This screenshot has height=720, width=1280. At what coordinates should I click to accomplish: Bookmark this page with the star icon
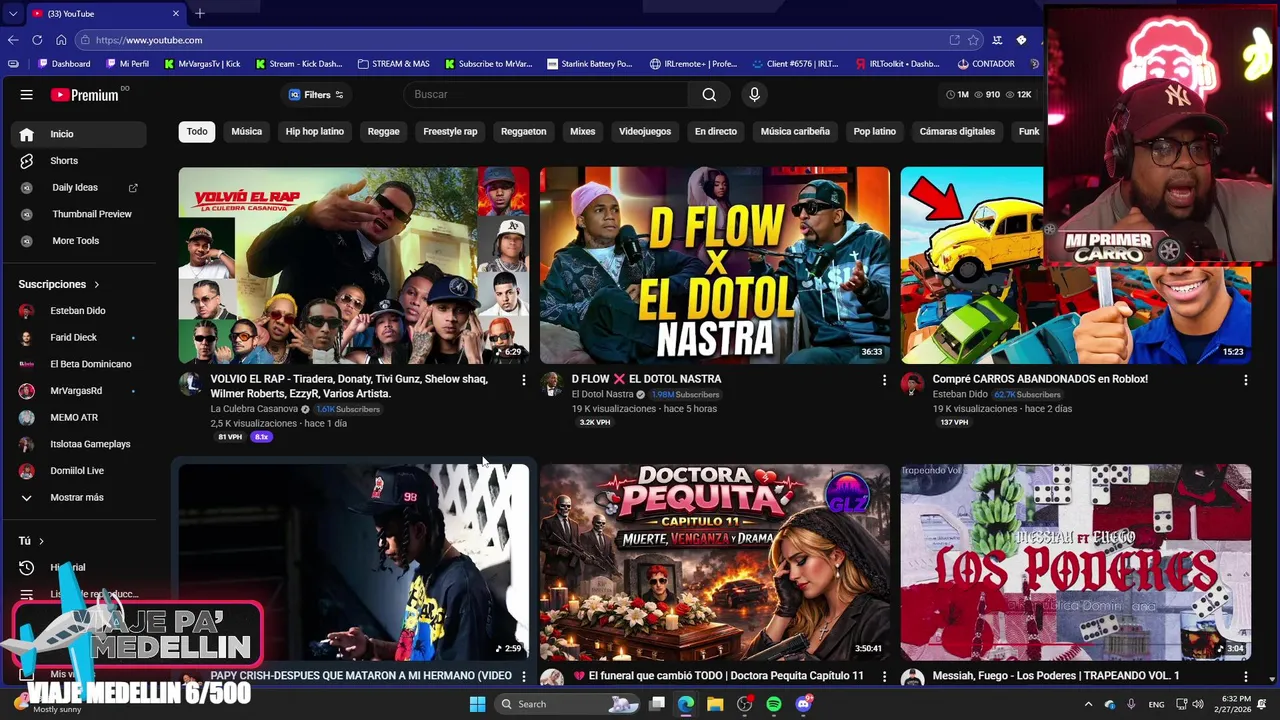click(x=975, y=40)
